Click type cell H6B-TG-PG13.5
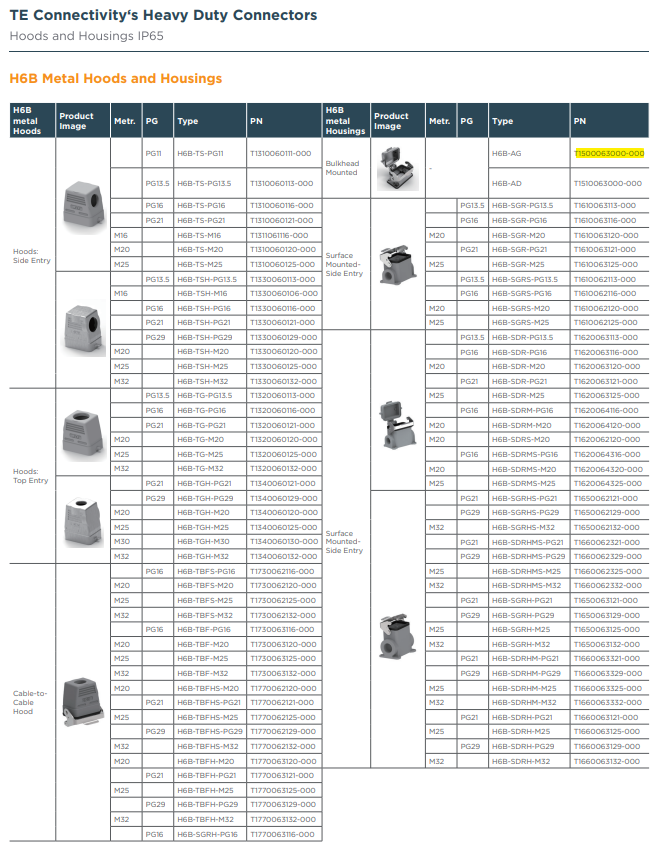 204,396
